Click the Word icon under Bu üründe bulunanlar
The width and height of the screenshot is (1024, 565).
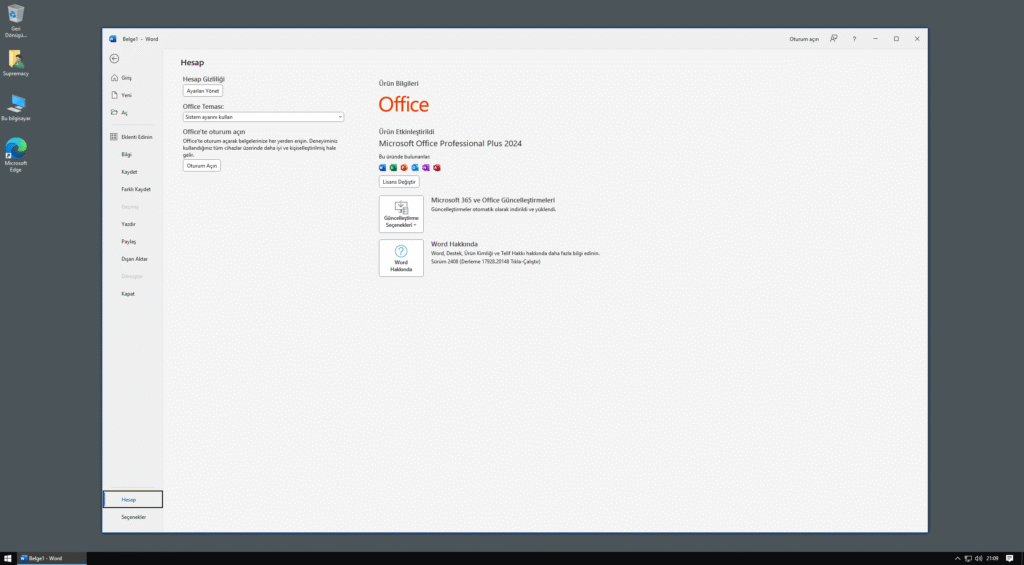click(x=383, y=168)
